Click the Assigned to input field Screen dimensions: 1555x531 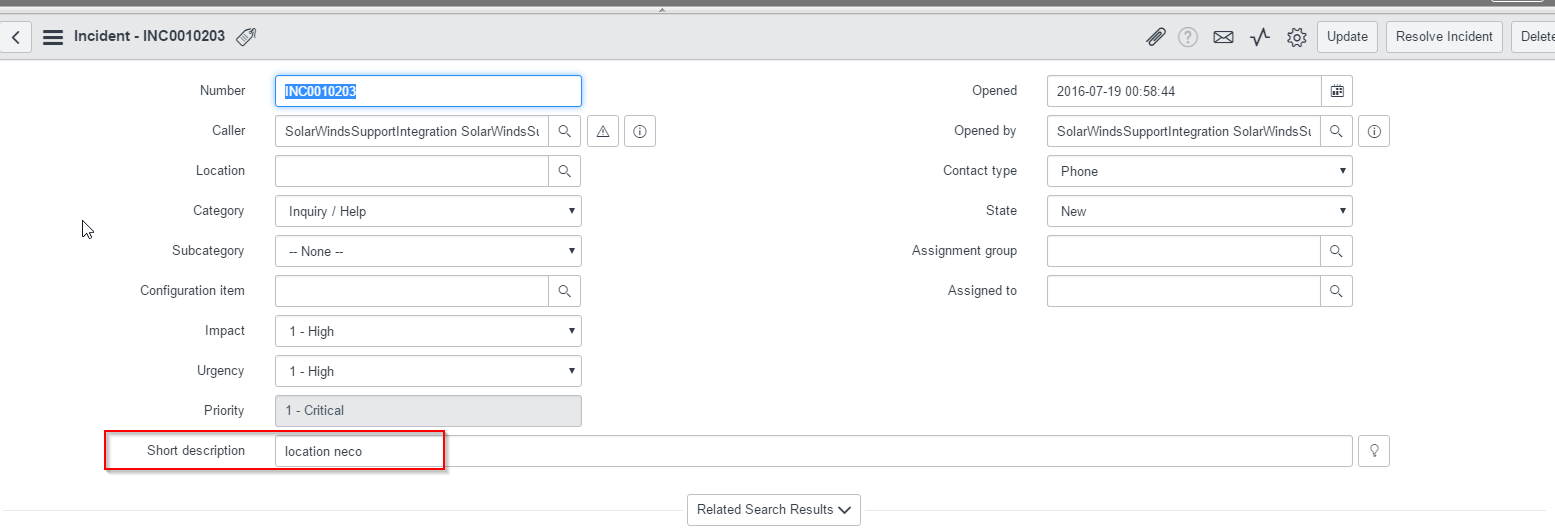(1184, 291)
